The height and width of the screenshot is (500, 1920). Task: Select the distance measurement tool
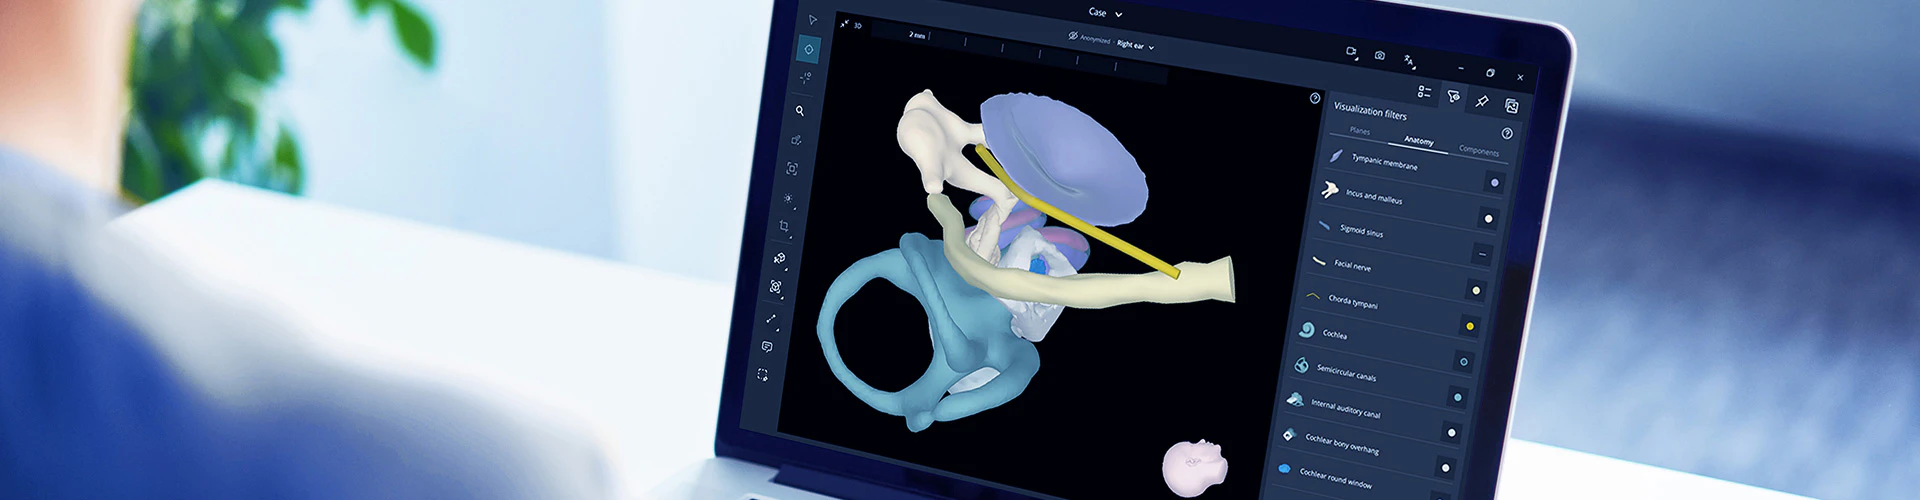click(x=771, y=318)
